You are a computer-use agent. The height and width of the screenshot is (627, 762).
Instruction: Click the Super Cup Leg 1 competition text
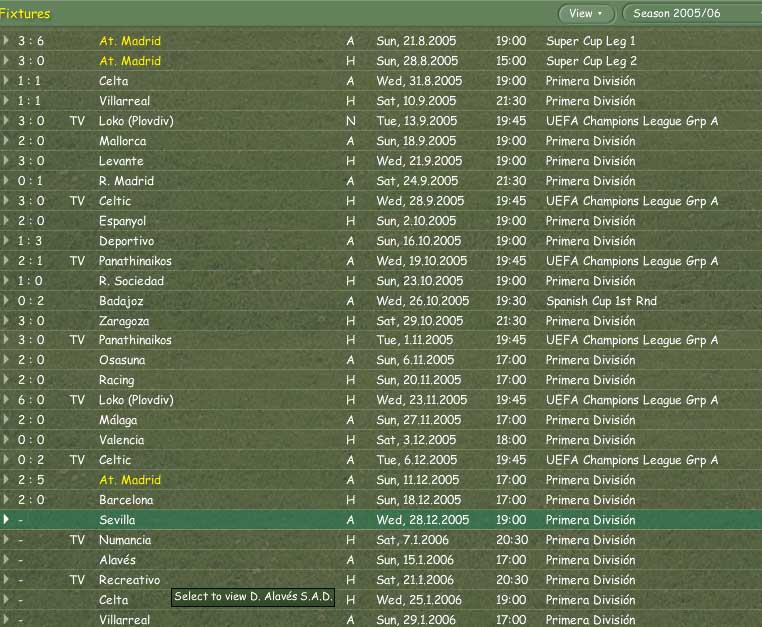coord(590,41)
